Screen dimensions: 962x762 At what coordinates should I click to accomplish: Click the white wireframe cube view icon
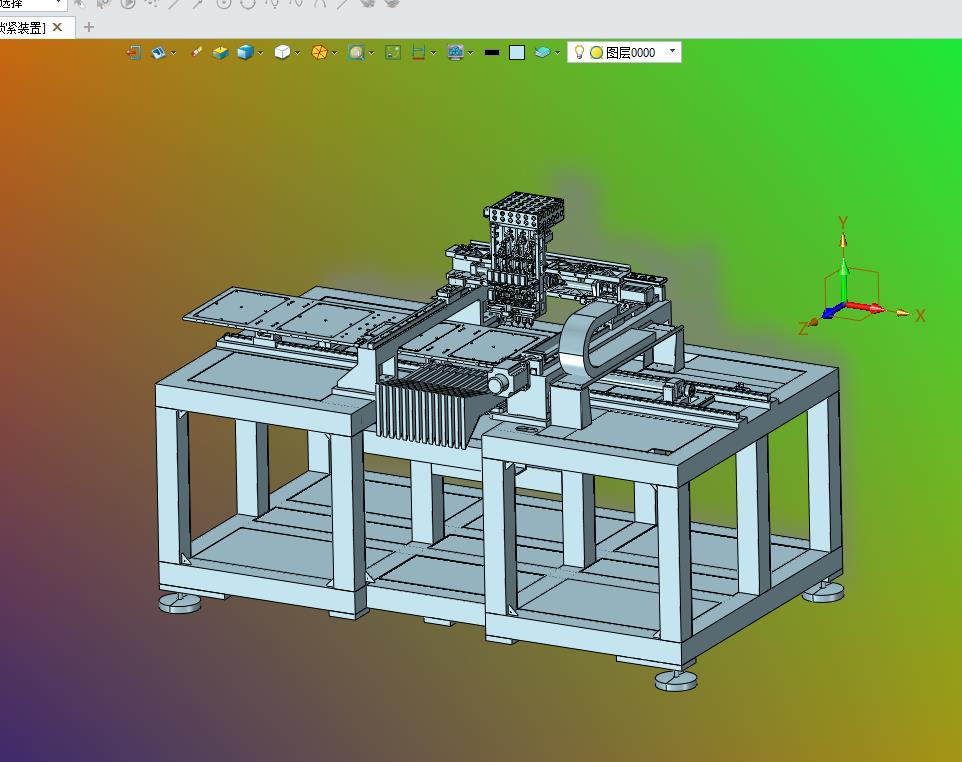[282, 52]
